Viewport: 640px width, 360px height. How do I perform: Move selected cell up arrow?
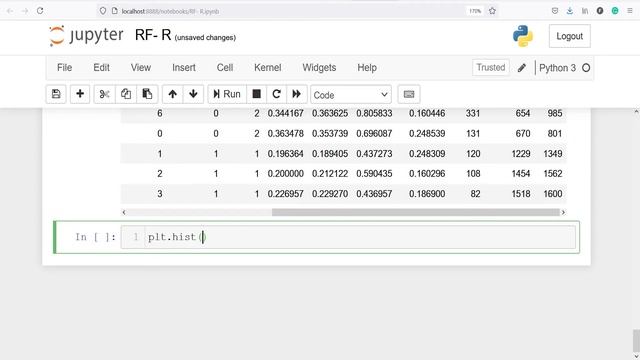(x=173, y=94)
